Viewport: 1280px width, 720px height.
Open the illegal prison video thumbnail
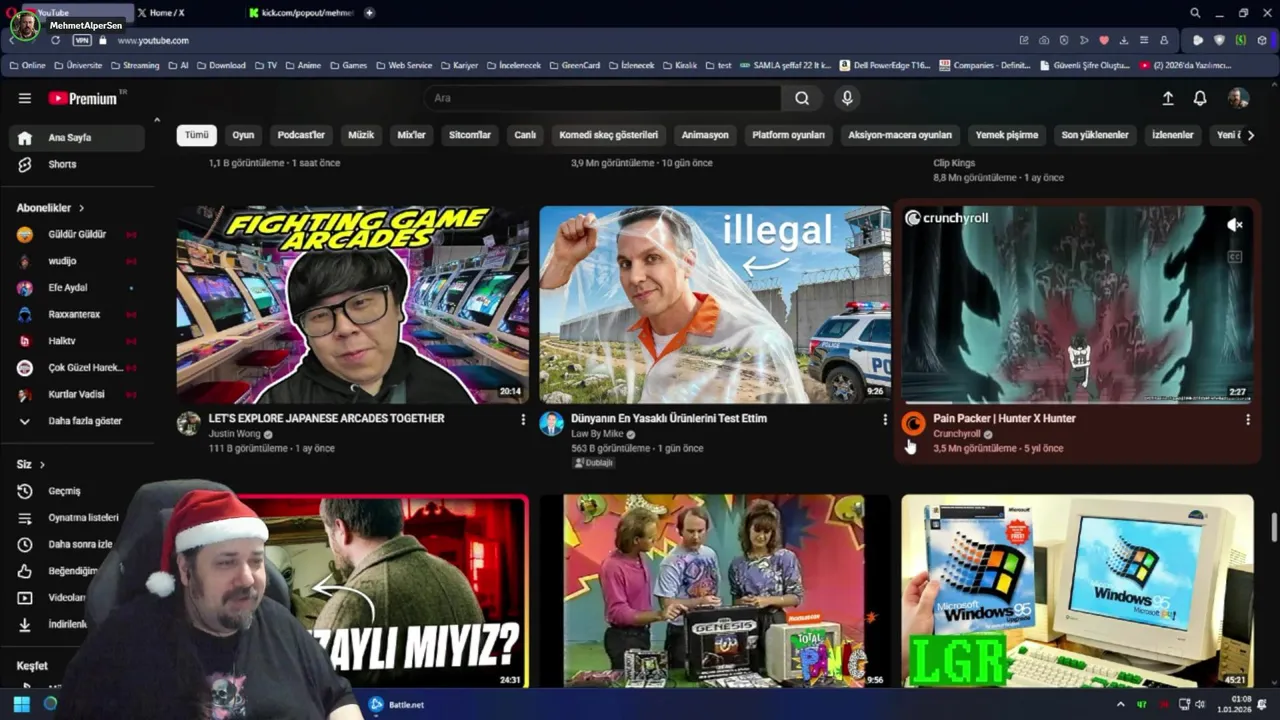(715, 304)
